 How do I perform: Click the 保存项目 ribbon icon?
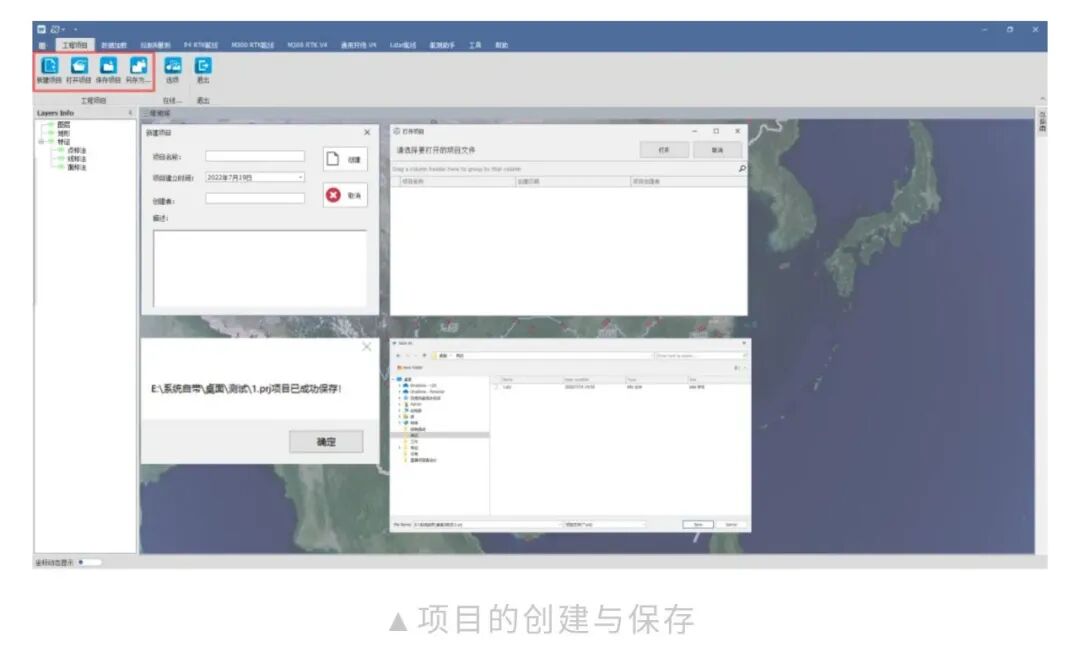(x=108, y=66)
